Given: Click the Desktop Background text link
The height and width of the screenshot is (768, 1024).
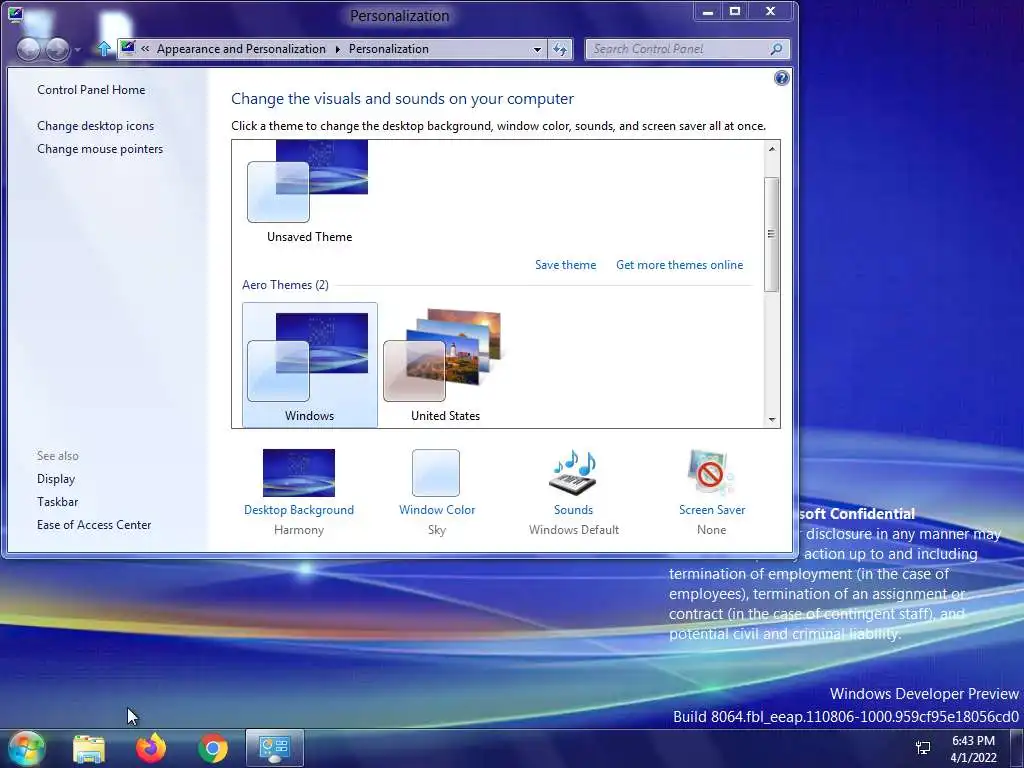Looking at the screenshot, I should [x=298, y=510].
